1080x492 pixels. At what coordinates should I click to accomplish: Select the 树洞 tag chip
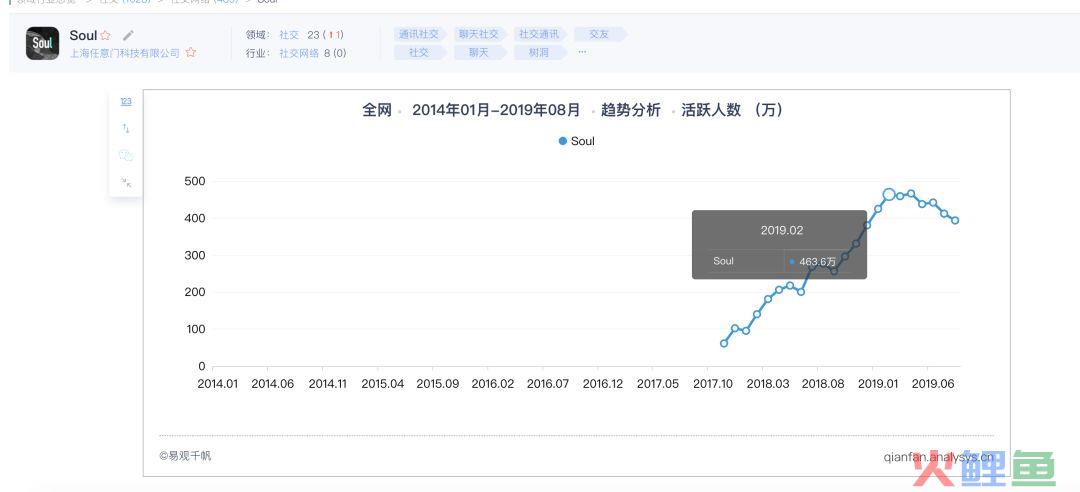tap(539, 52)
